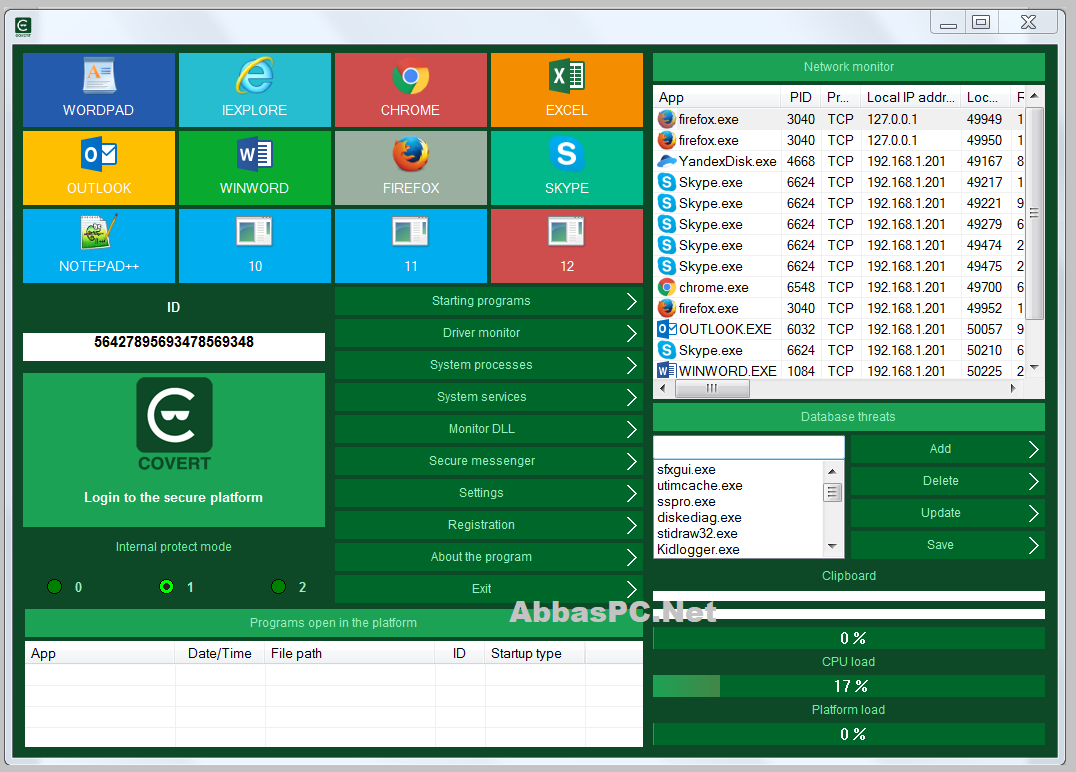Click OUTLOOK.EXE icon in network monitor

[x=666, y=329]
